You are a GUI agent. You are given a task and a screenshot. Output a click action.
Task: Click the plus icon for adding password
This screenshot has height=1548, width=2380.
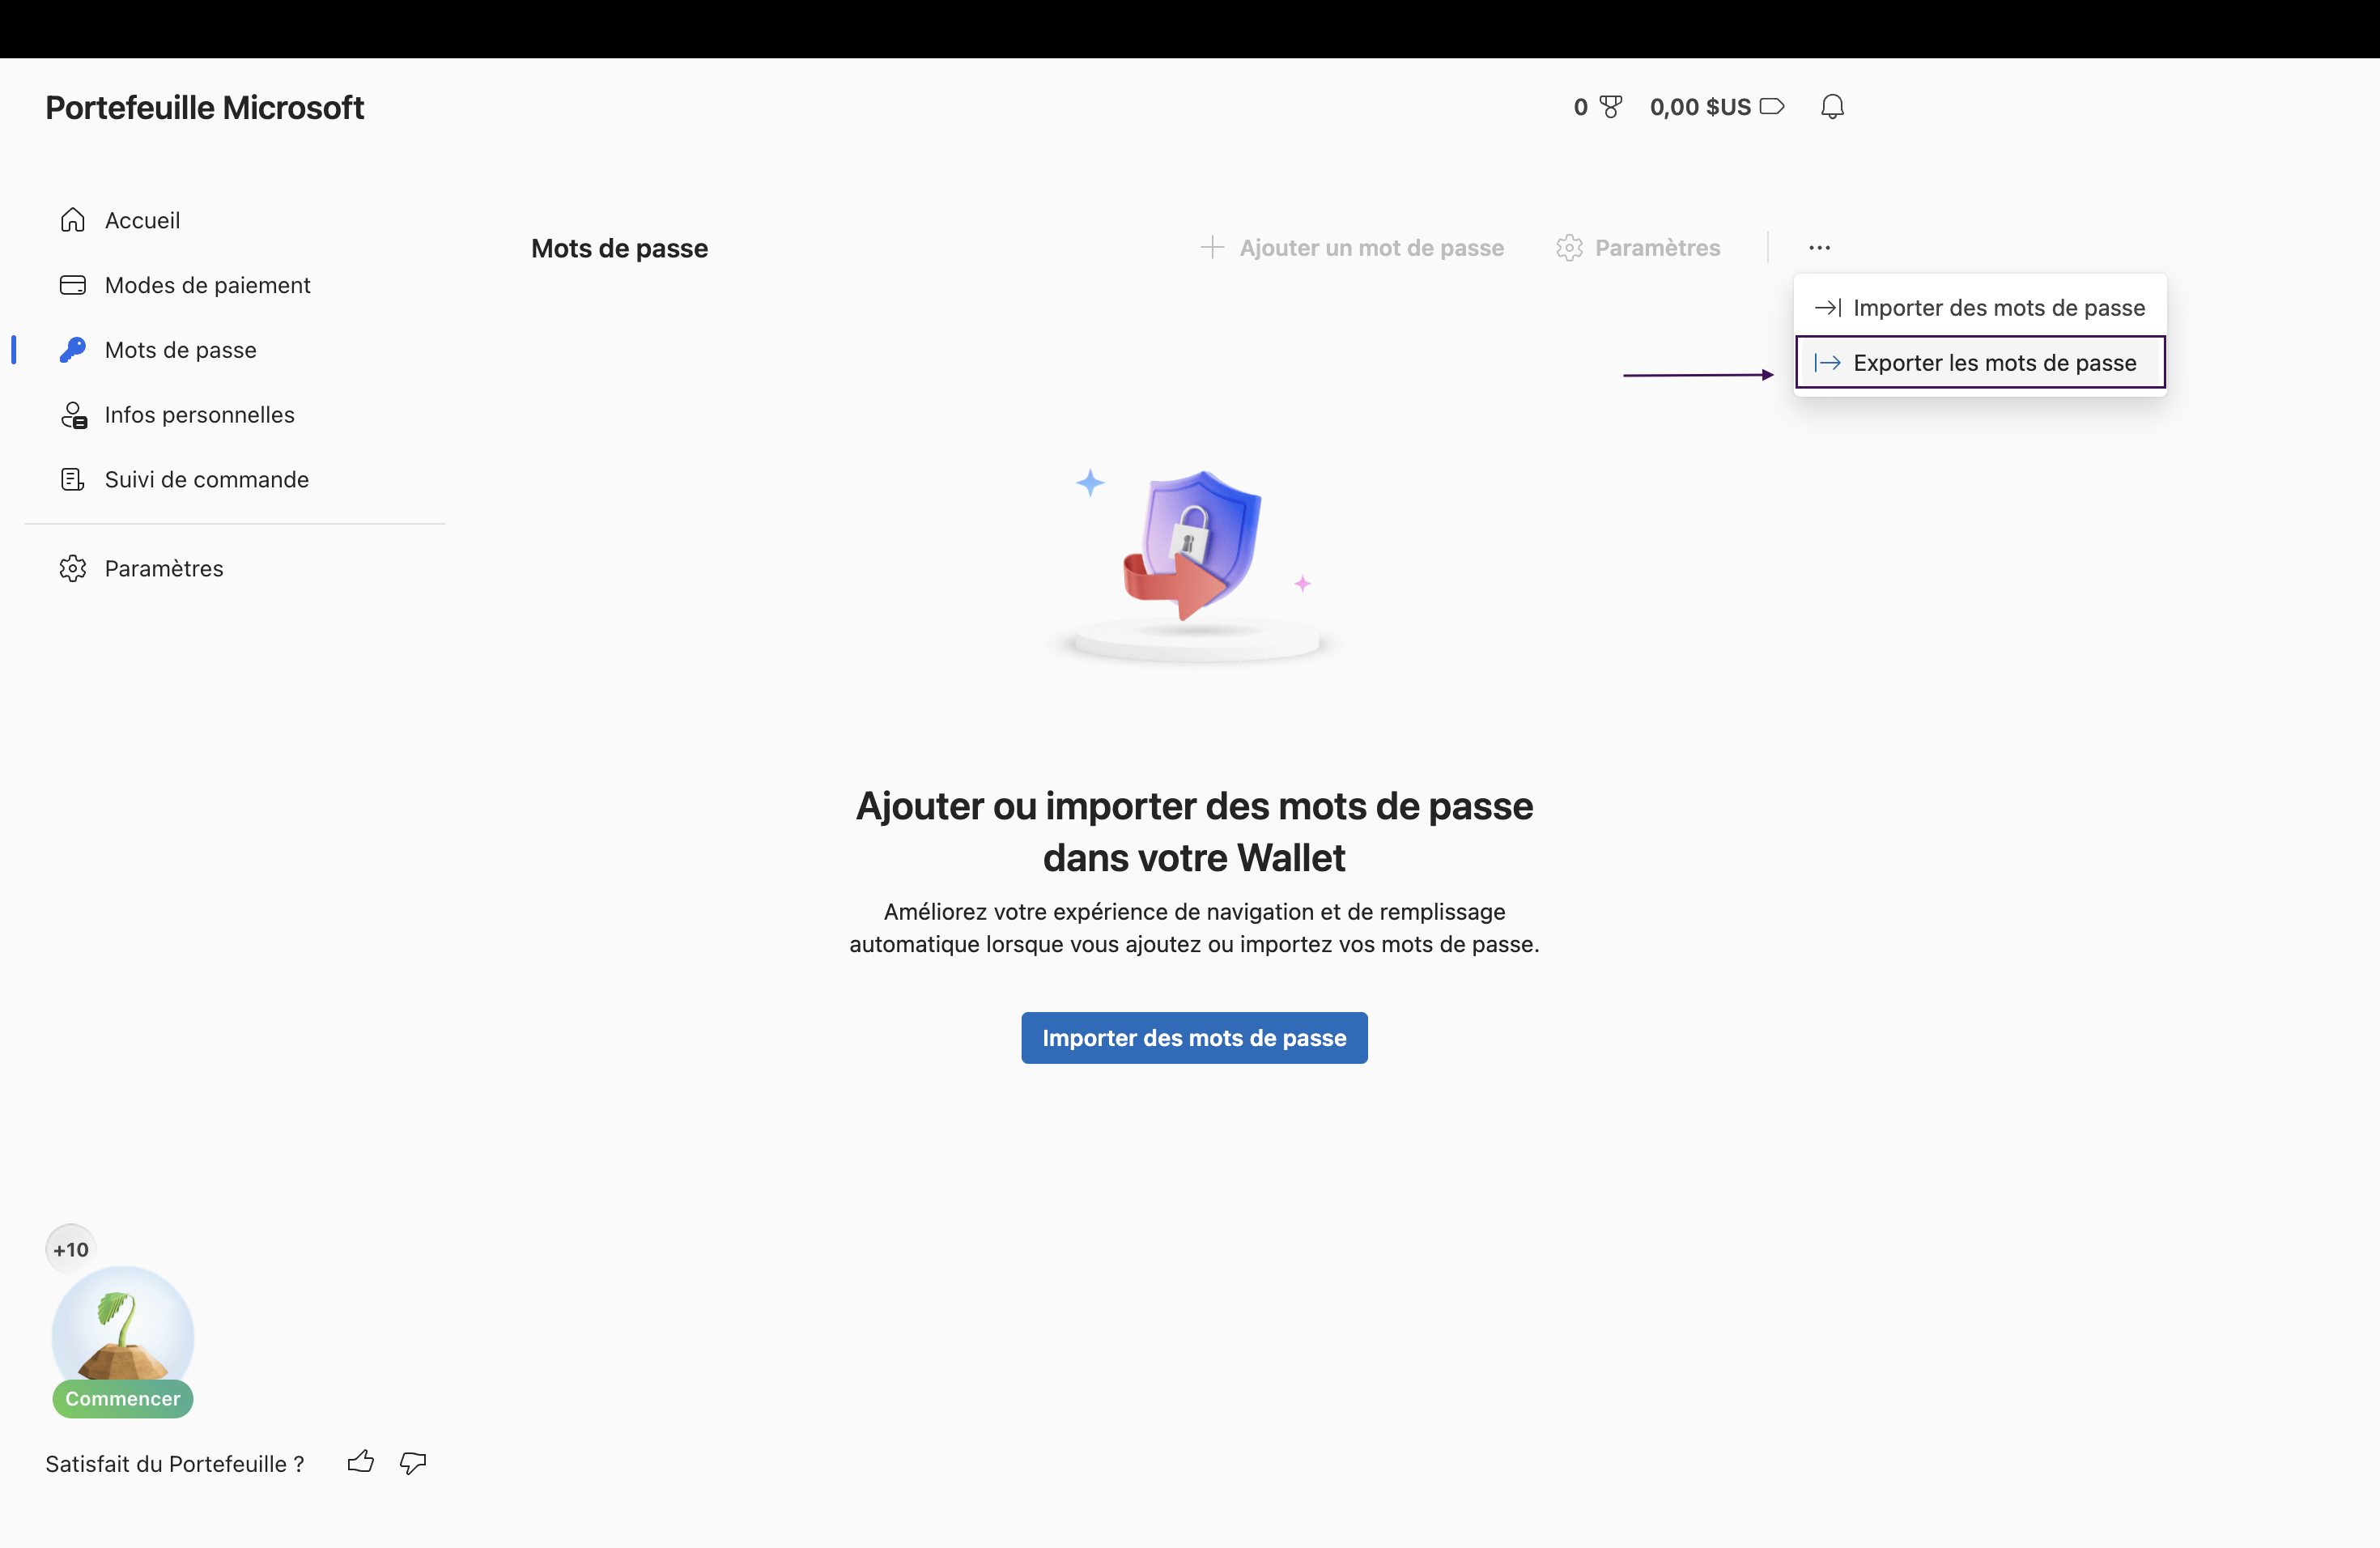(x=1212, y=247)
